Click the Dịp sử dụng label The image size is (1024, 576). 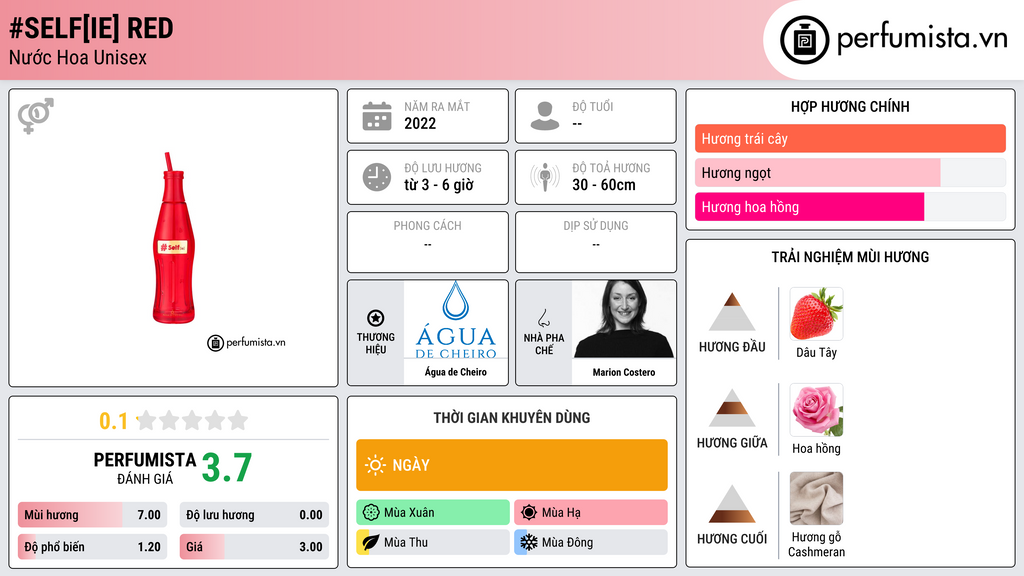[596, 226]
